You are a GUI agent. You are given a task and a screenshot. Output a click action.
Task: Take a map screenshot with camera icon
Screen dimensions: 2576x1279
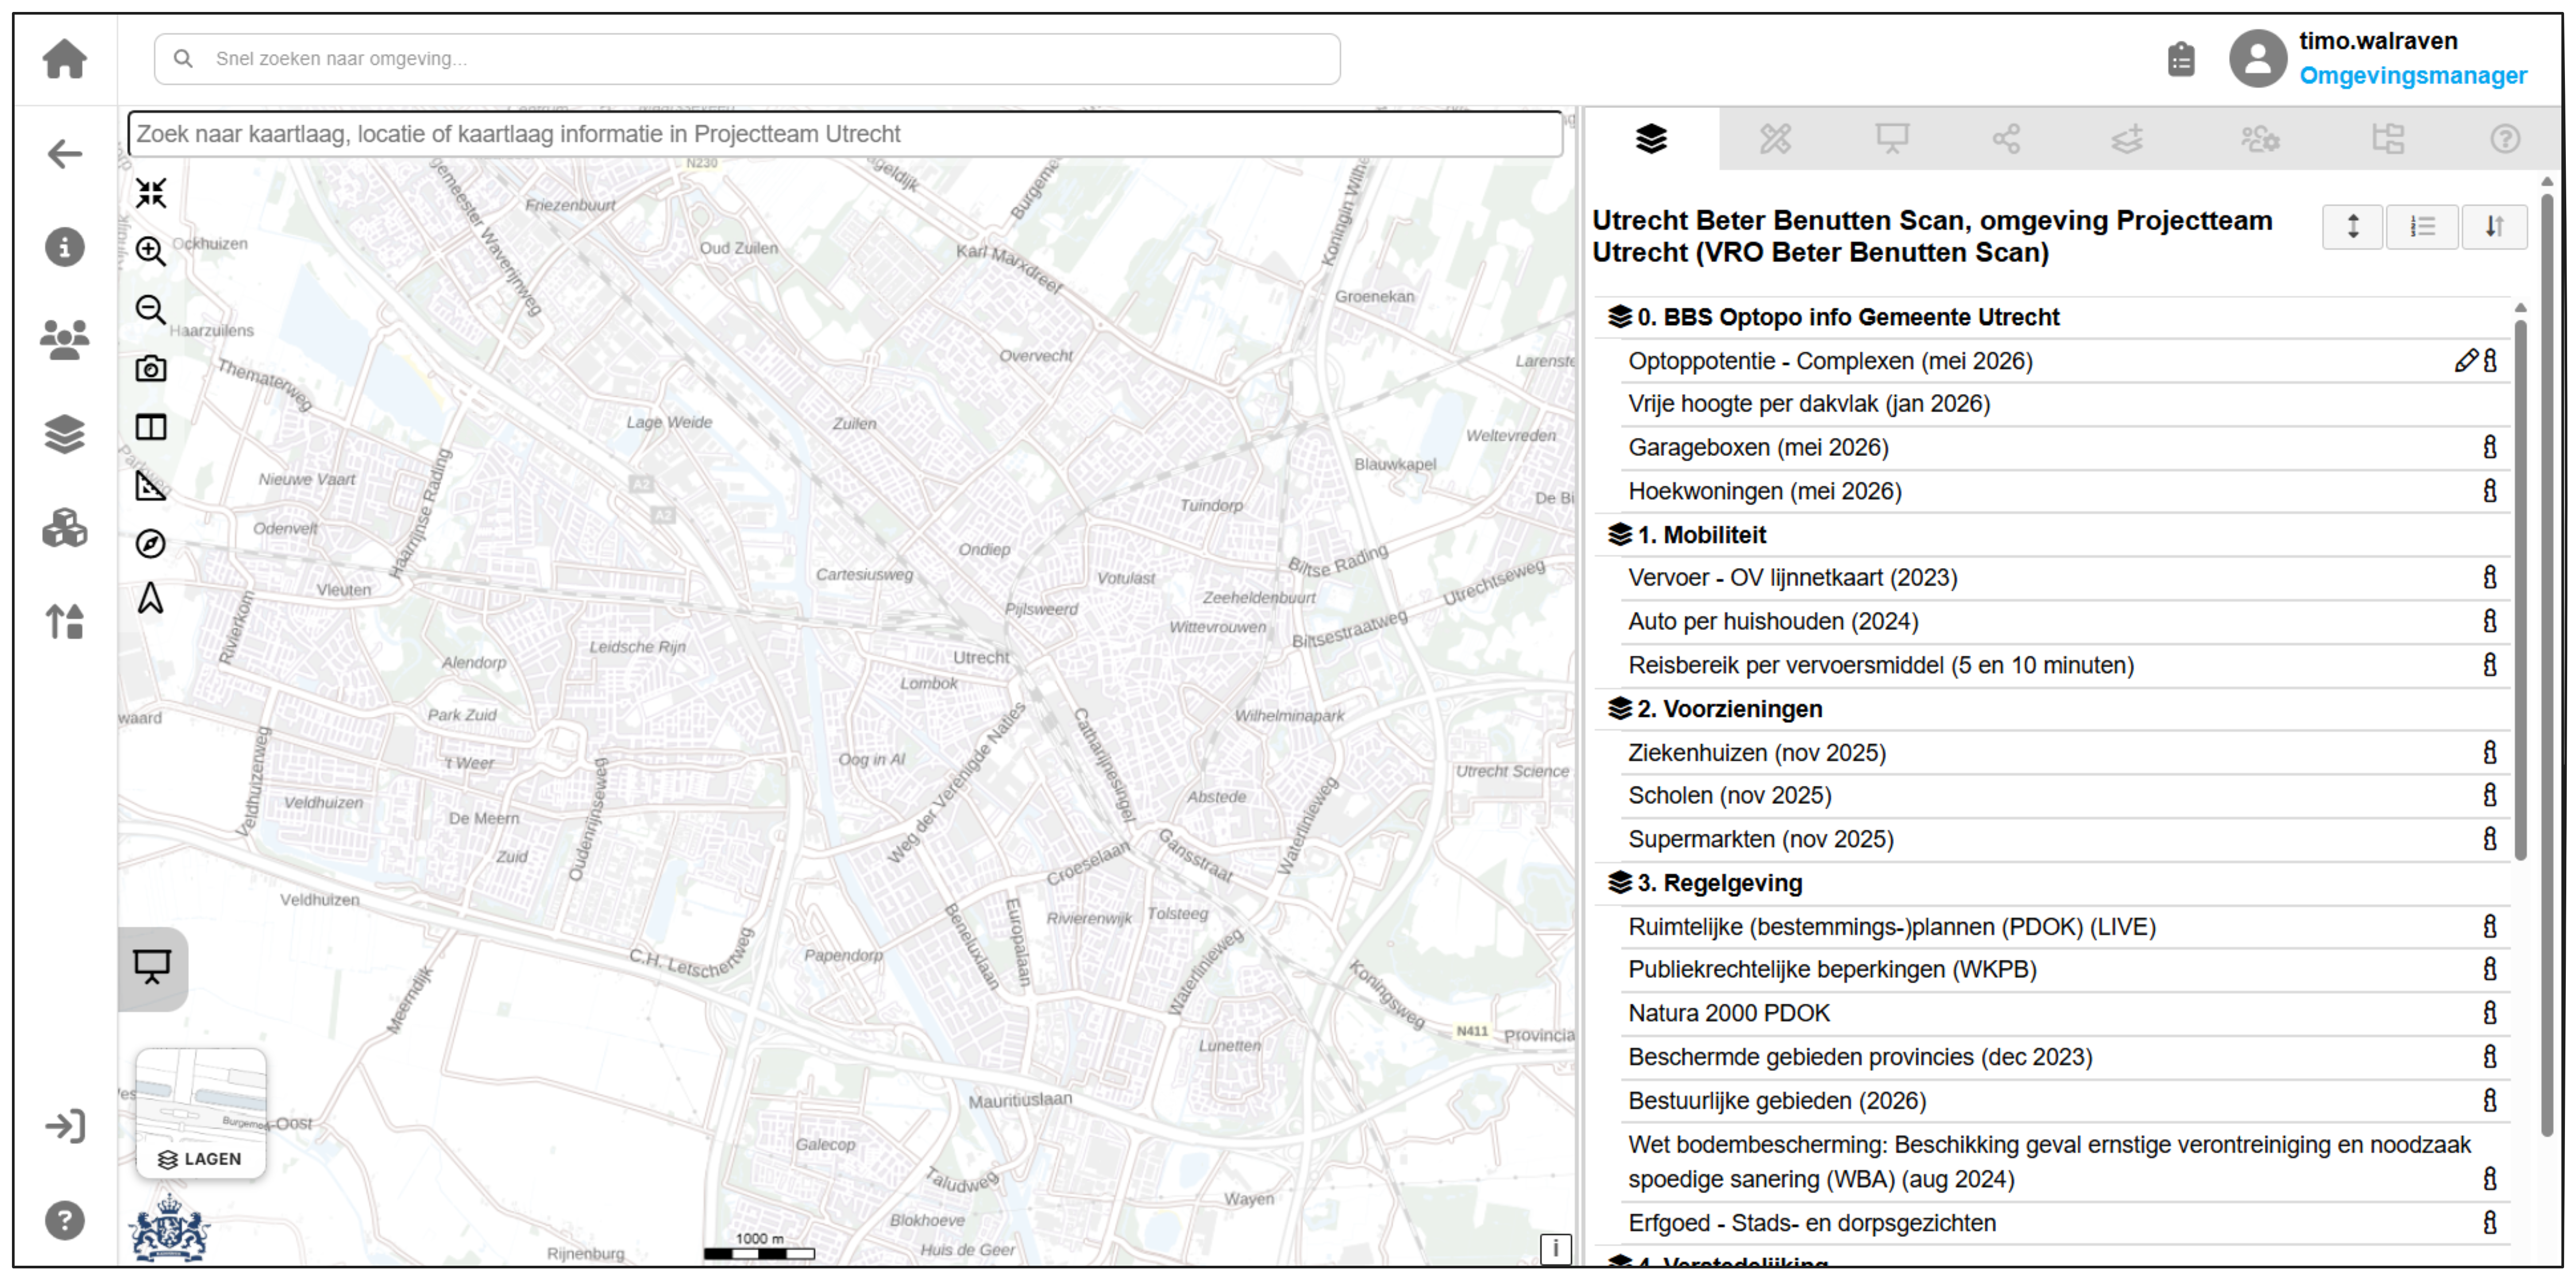(151, 369)
